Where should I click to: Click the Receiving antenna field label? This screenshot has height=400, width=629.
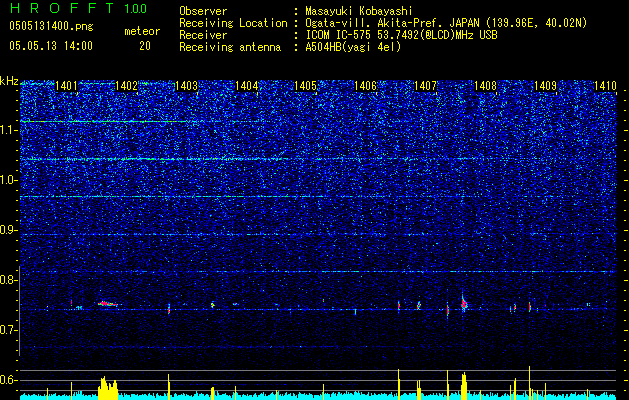pyautogui.click(x=230, y=47)
